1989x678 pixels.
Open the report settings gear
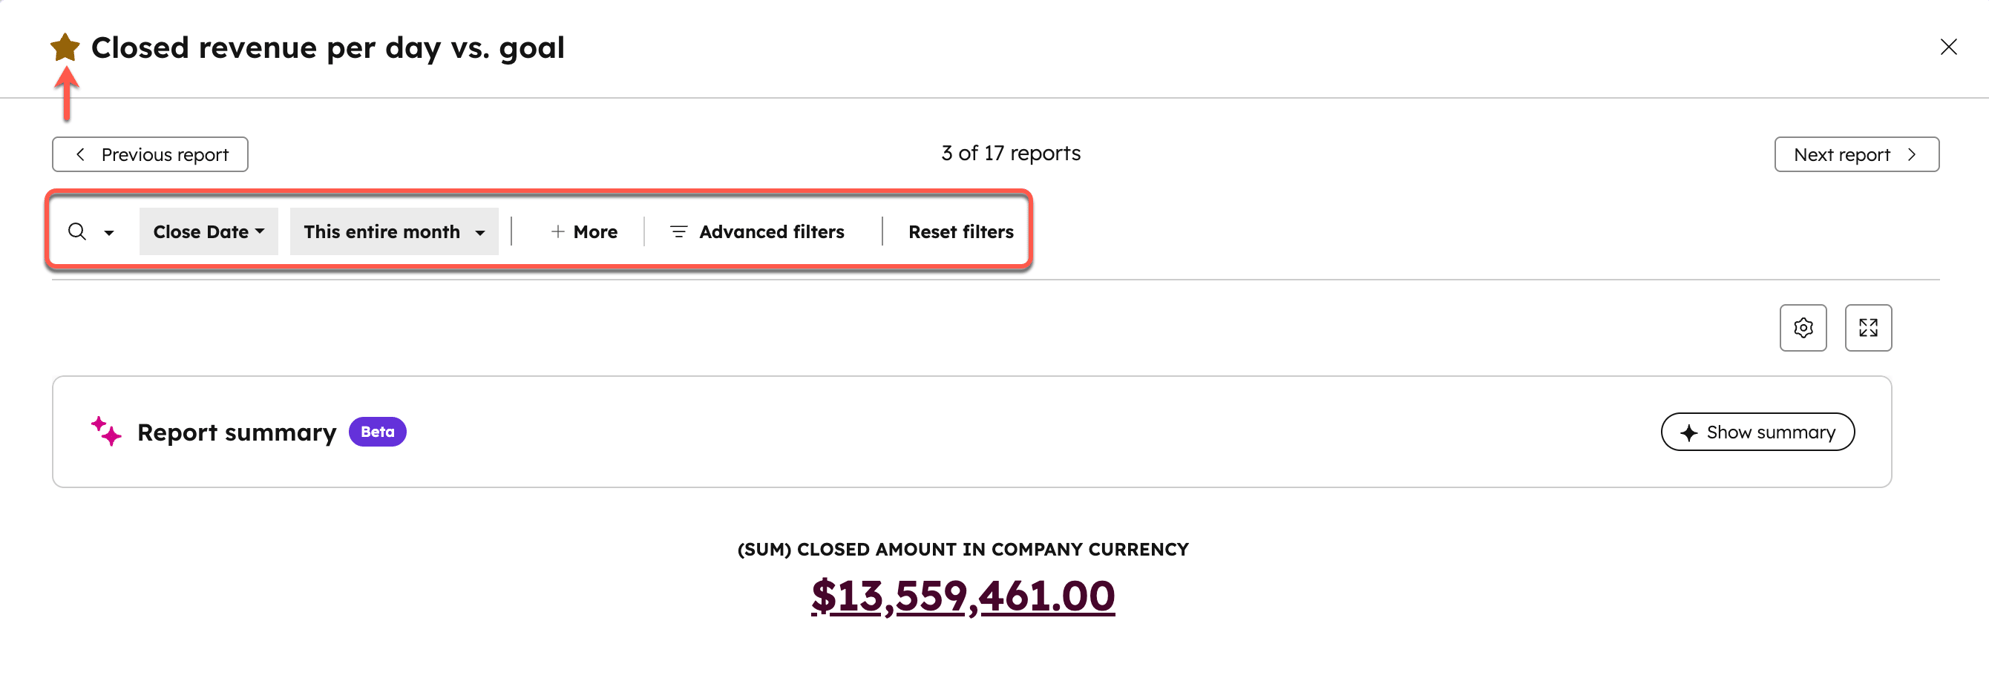(1802, 327)
